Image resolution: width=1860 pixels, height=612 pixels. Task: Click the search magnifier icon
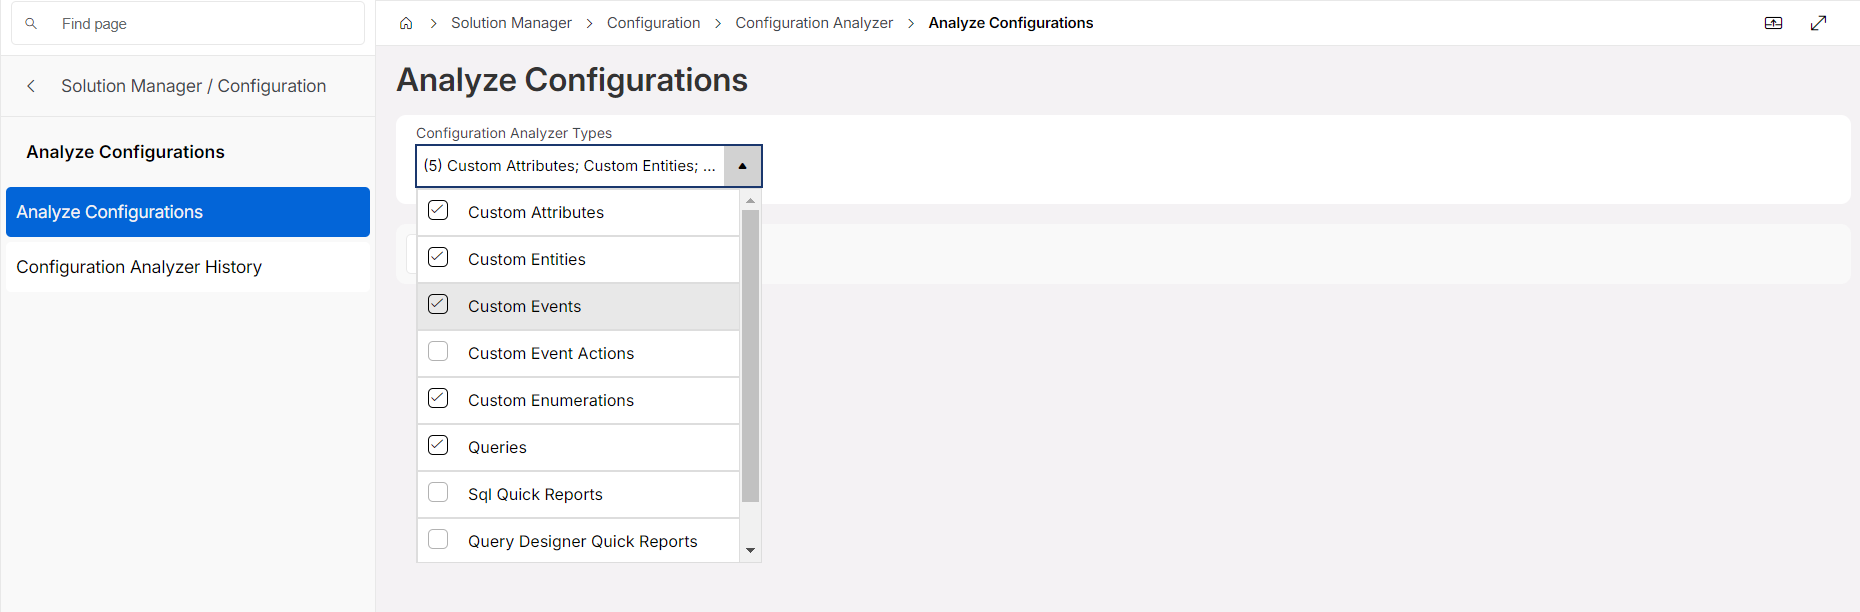(31, 23)
